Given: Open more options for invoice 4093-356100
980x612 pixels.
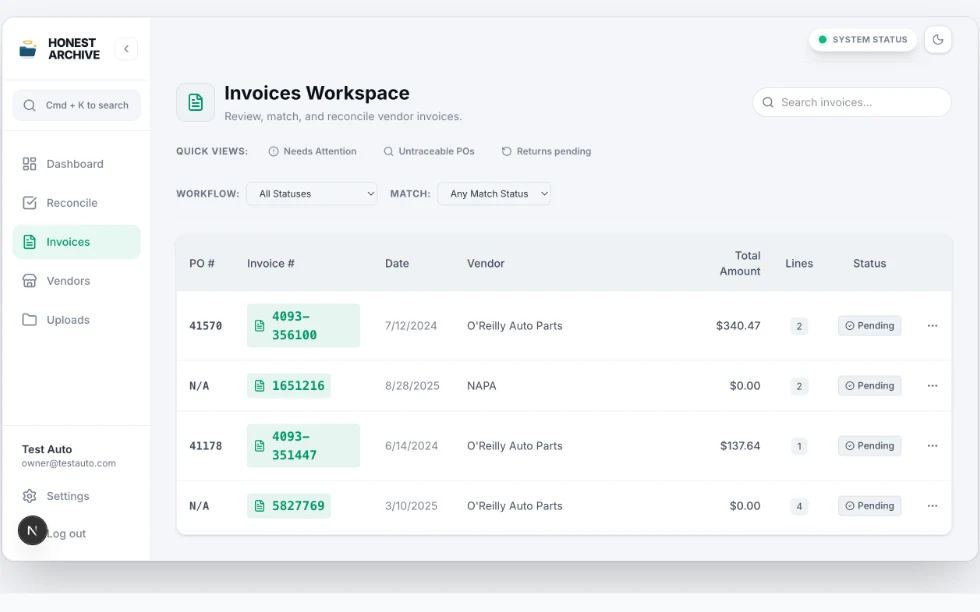Looking at the screenshot, I should click(x=932, y=326).
